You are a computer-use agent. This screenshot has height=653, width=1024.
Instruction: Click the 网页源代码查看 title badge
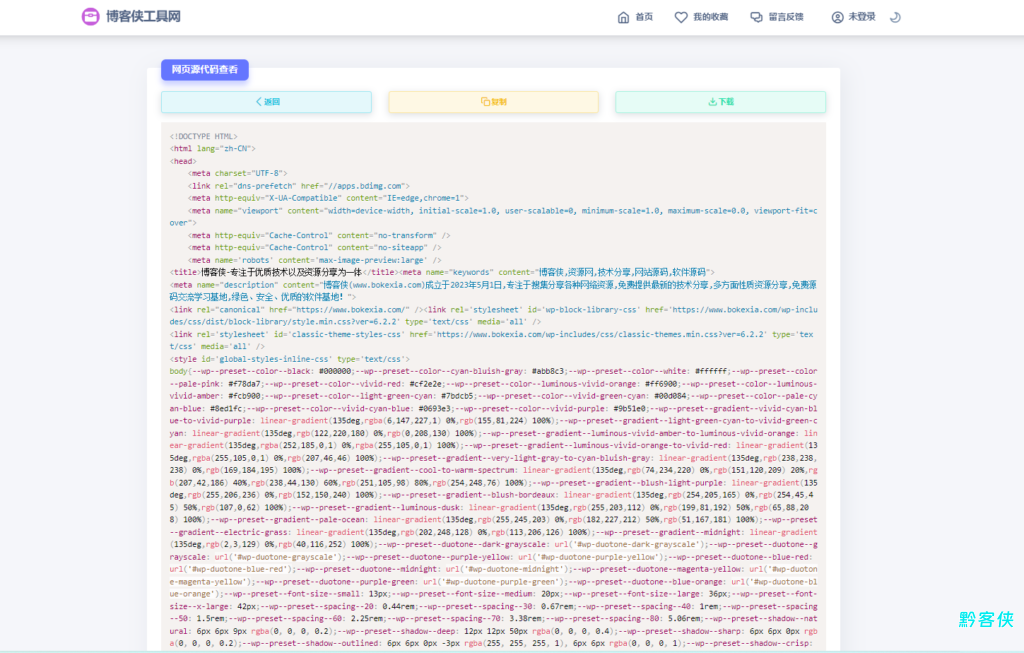(x=205, y=70)
